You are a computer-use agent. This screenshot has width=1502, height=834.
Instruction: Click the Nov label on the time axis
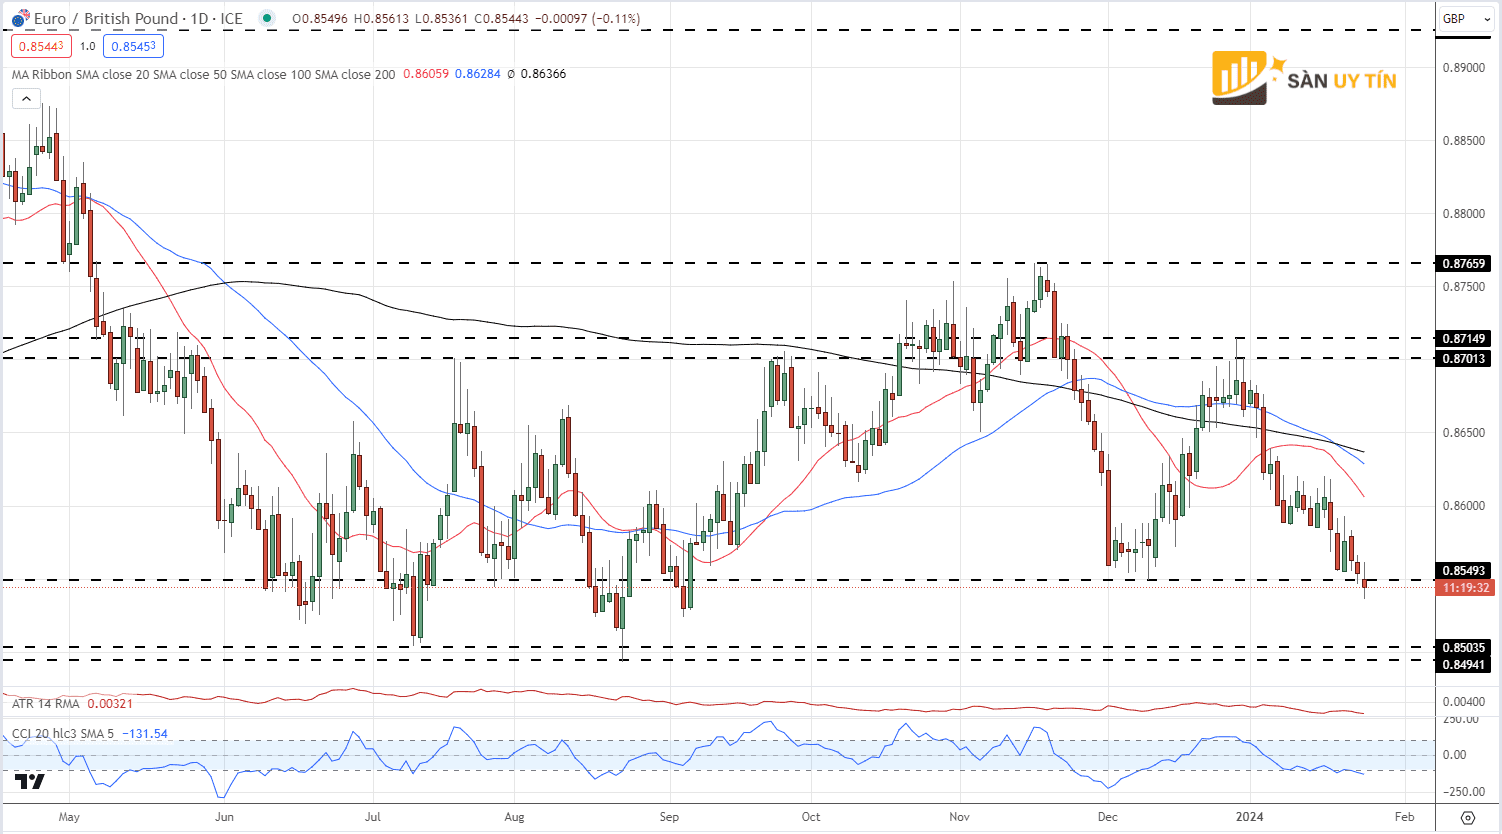(959, 817)
